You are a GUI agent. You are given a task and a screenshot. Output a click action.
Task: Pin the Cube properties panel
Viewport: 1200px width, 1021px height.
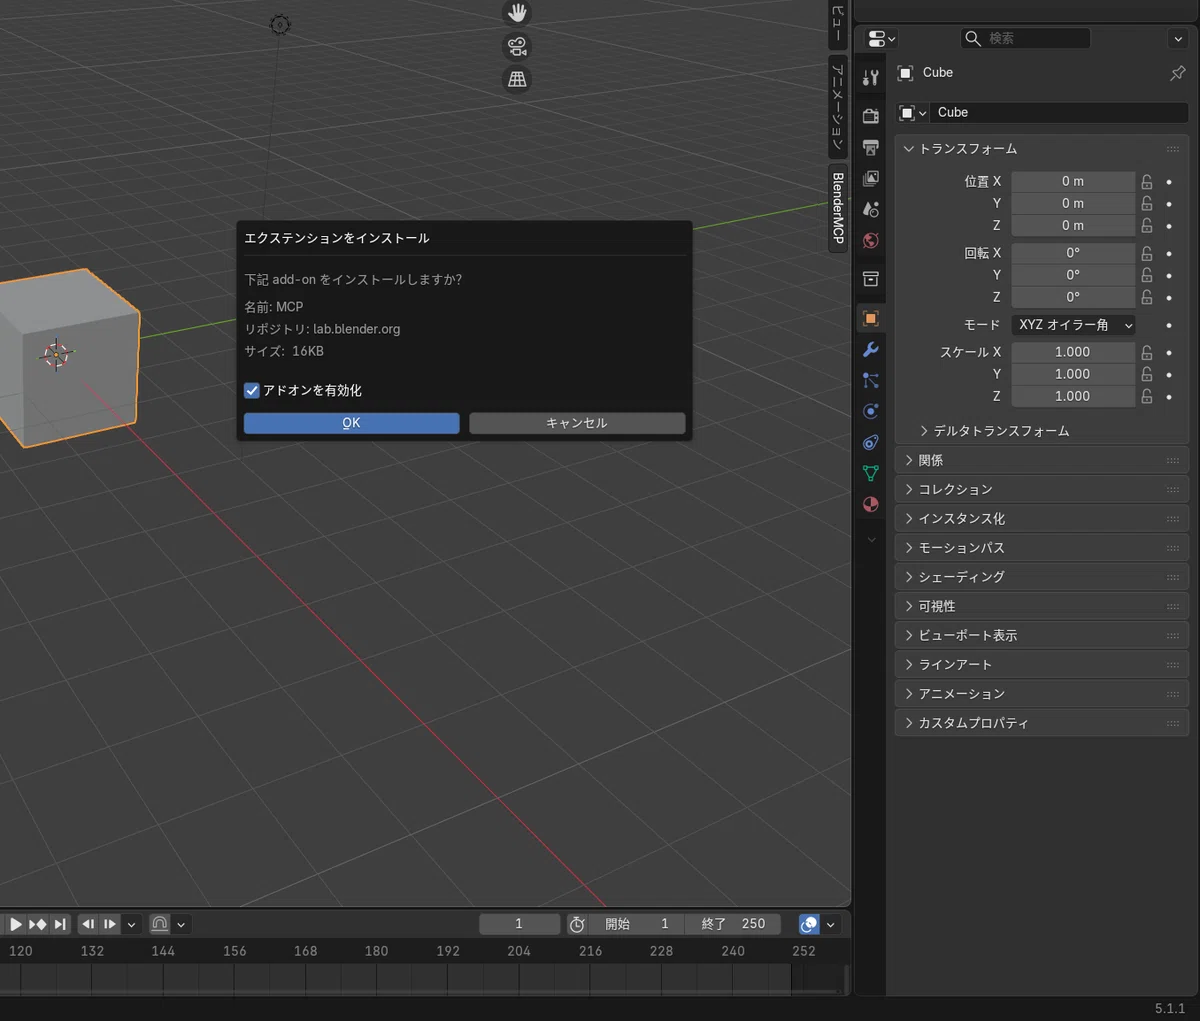click(x=1177, y=73)
